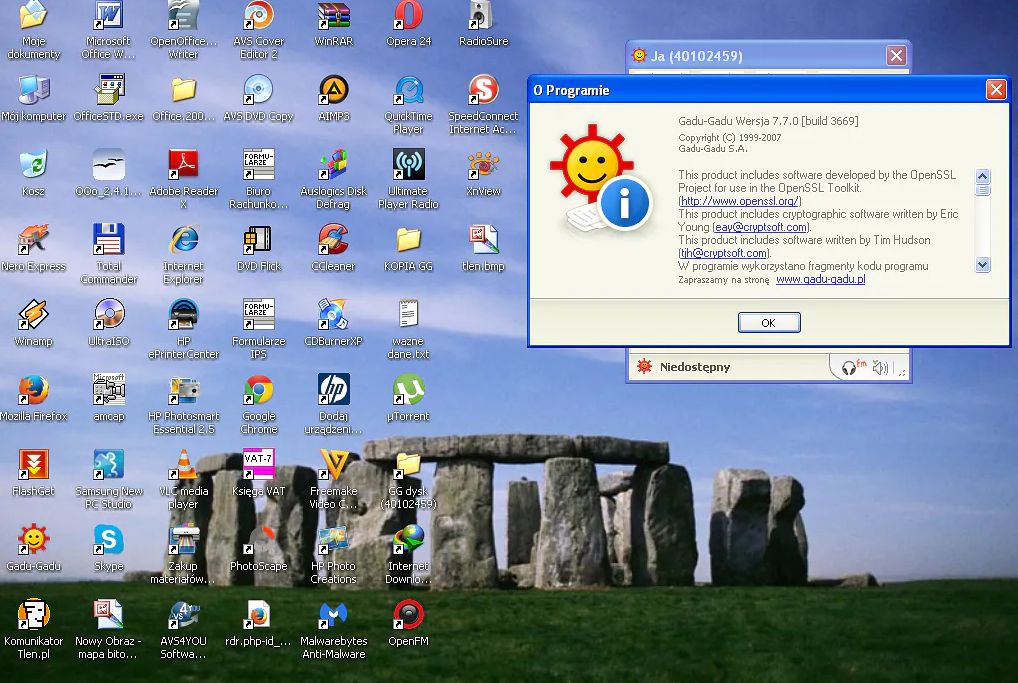
Task: Select the Freemake Video Converter icon
Action: point(334,479)
